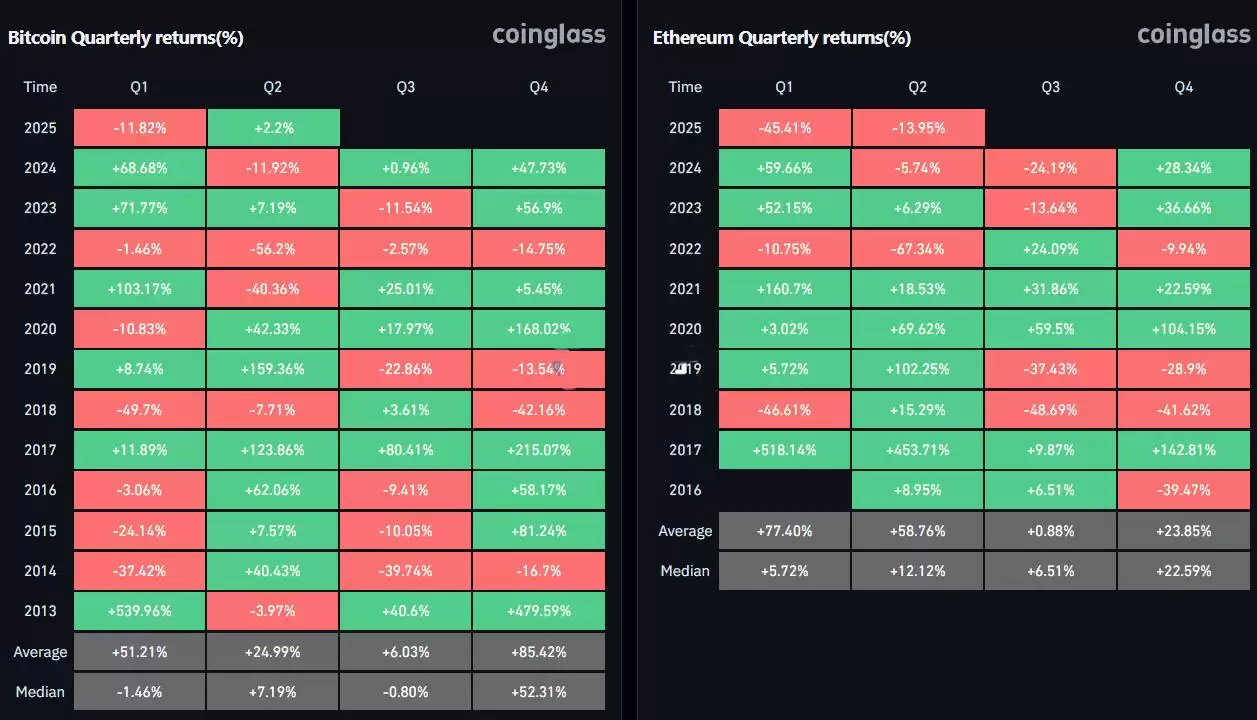Click Bitcoin 2013 Q1 cell +539.96%
Screen dimensions: 1257x720
(139, 611)
